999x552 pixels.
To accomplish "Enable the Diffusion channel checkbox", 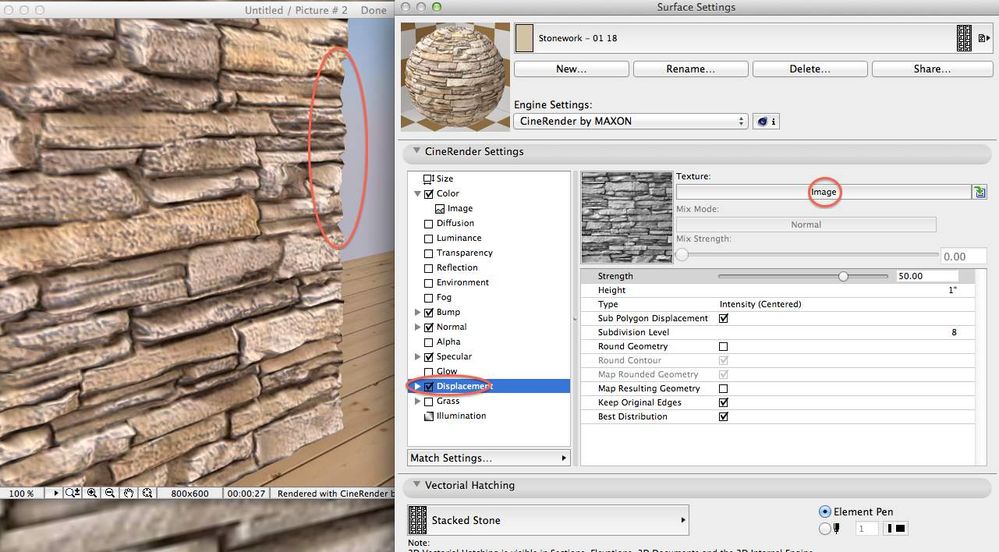I will (429, 223).
